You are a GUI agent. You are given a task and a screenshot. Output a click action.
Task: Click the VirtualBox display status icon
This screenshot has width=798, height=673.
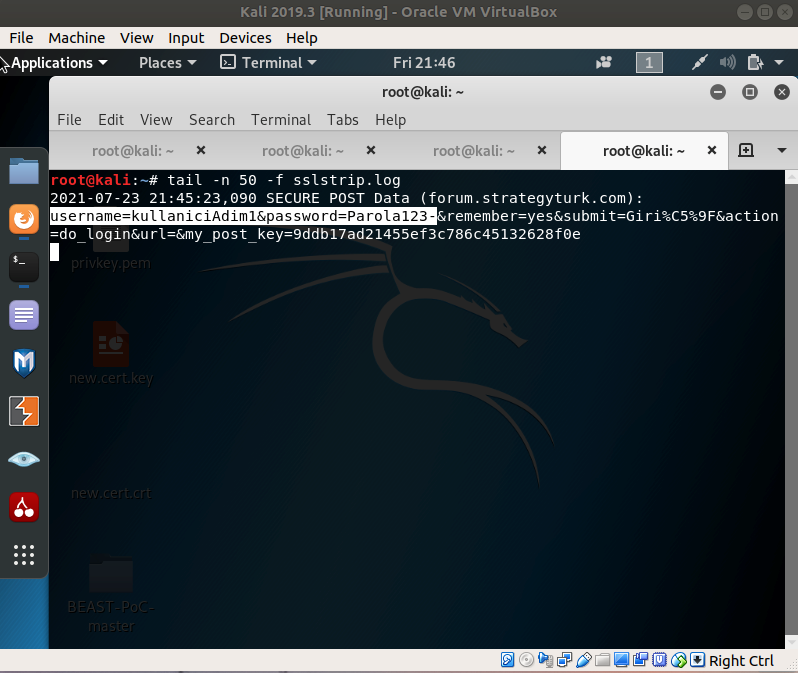tap(621, 660)
